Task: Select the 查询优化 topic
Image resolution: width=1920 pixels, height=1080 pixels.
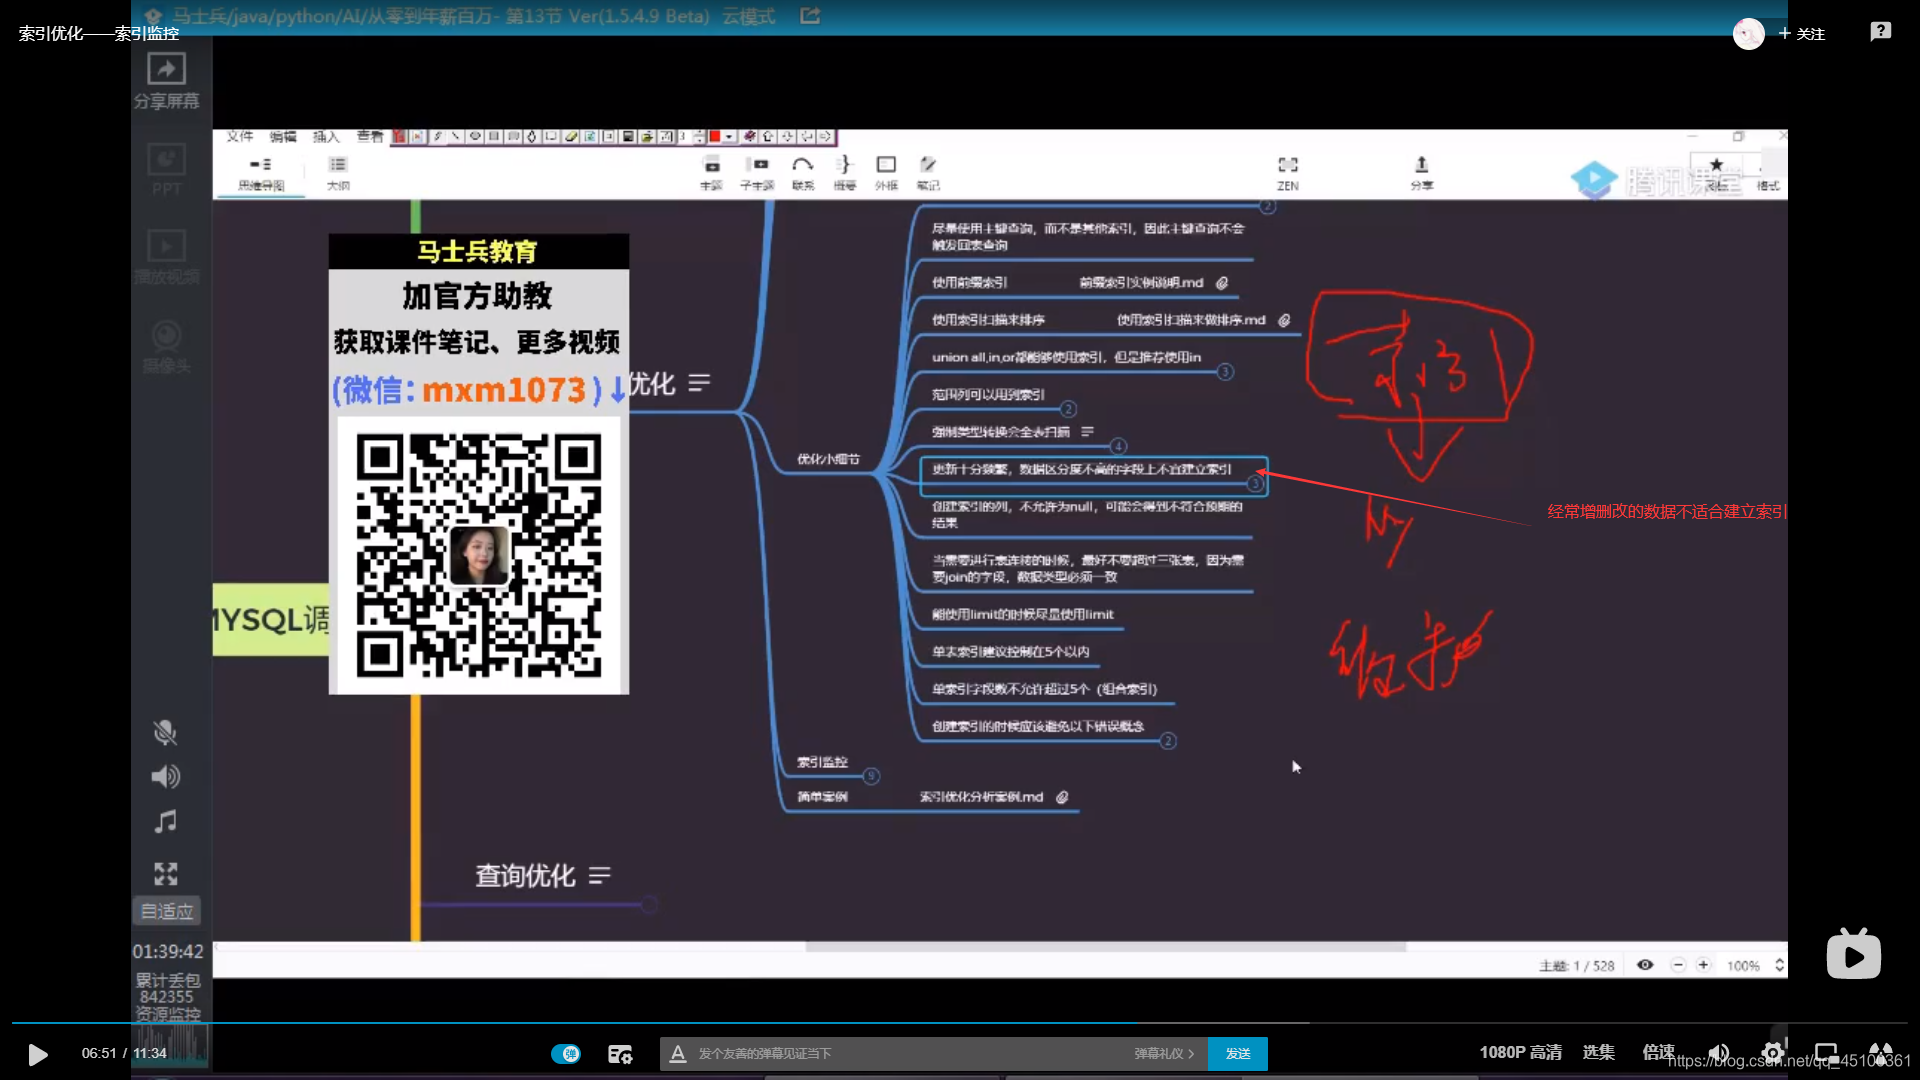Action: [525, 876]
